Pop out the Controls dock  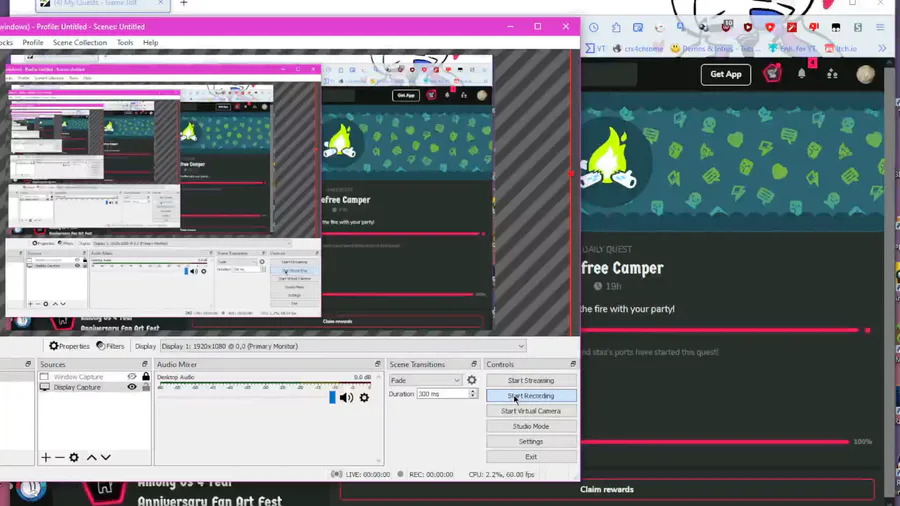click(x=573, y=364)
